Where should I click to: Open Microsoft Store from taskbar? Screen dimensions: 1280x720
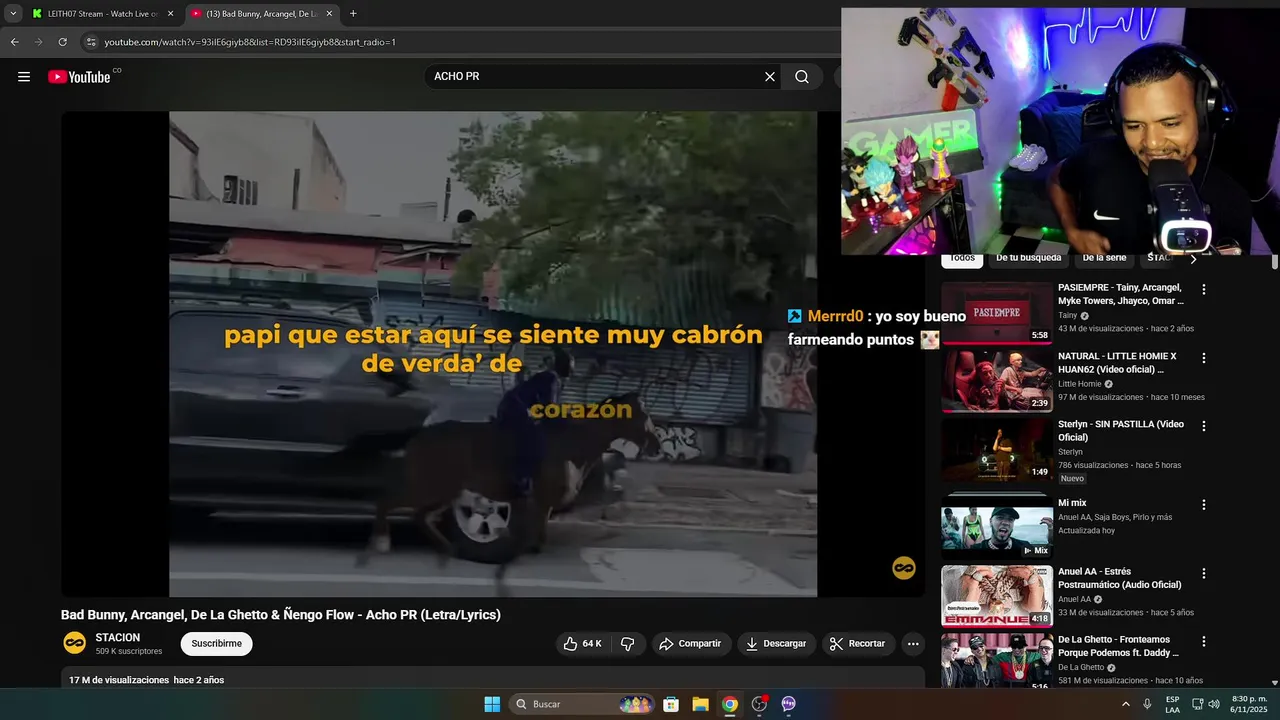(671, 704)
